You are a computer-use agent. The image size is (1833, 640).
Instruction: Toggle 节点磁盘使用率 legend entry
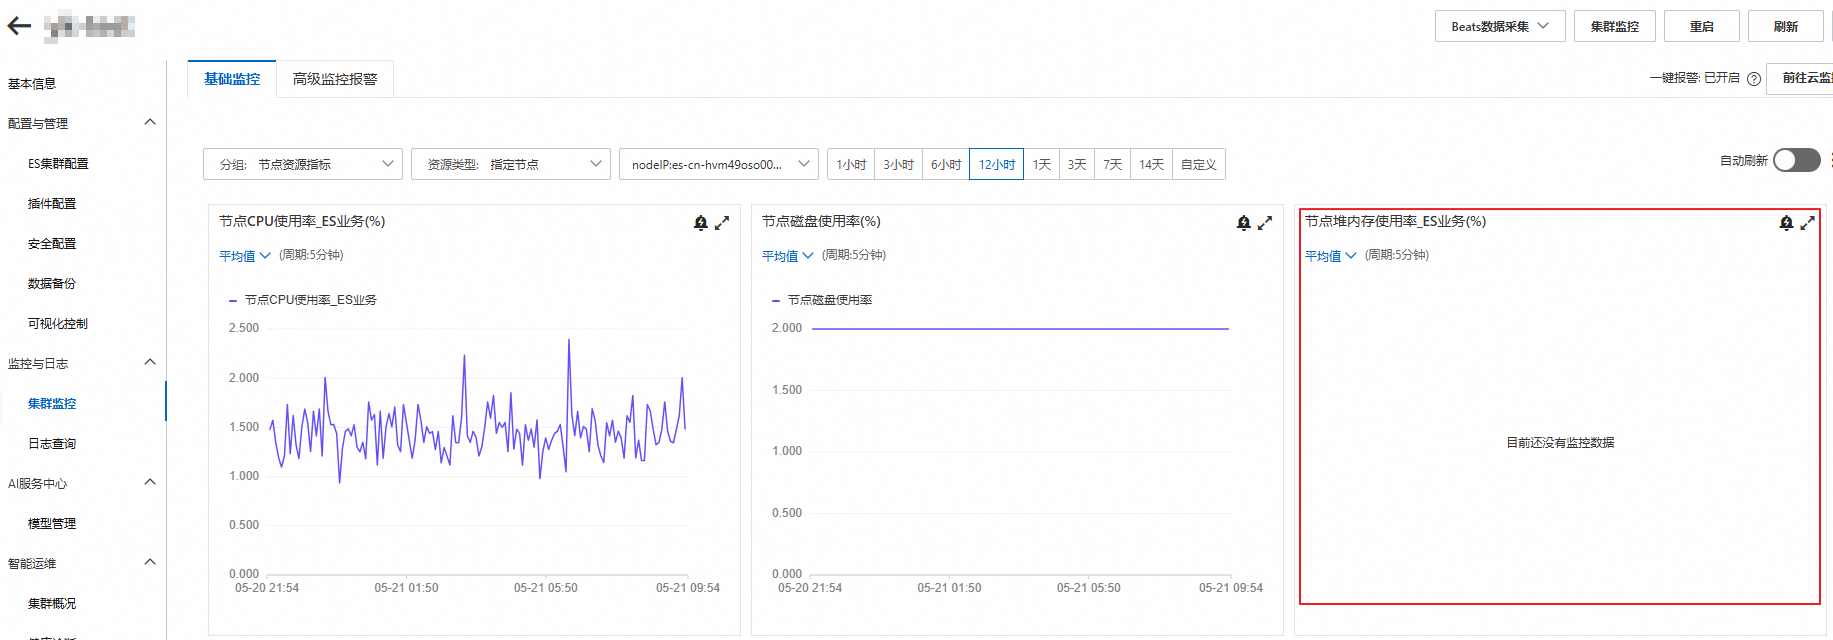822,300
